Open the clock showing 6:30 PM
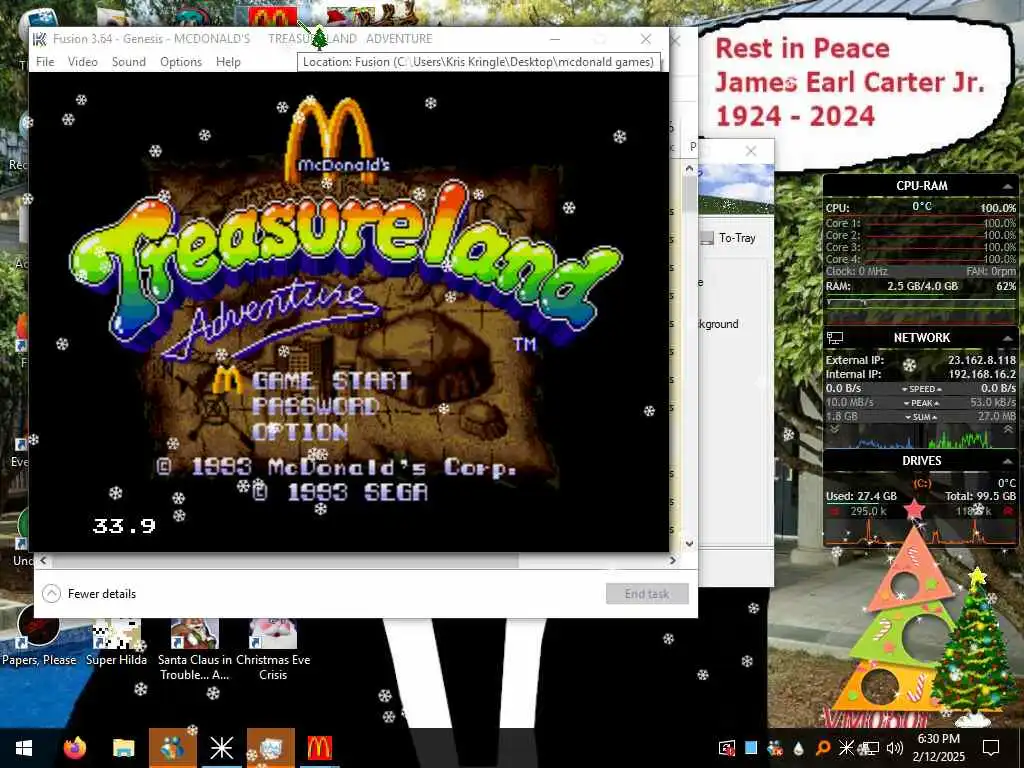Screen dimensions: 1024x768 938,748
